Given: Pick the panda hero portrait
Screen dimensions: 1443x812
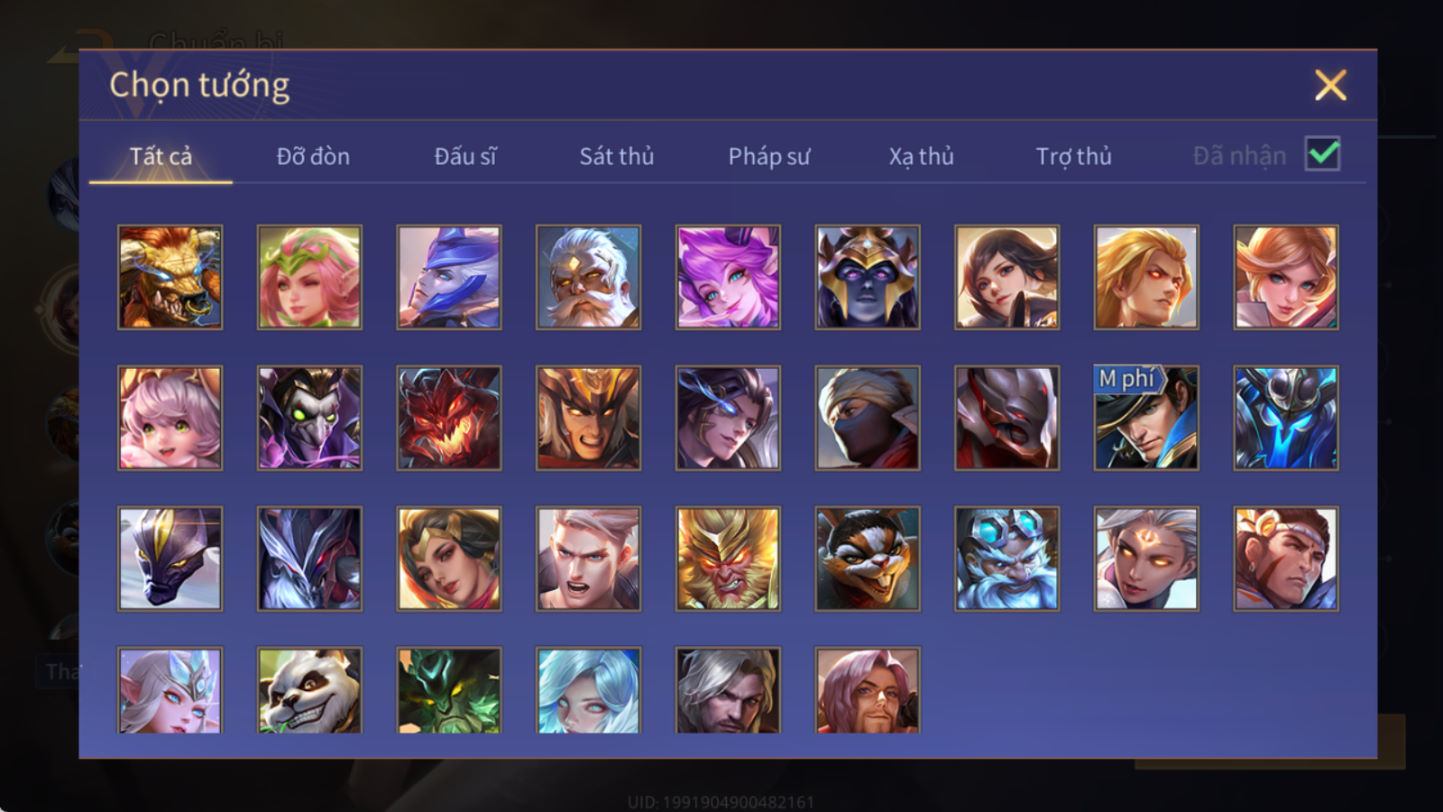Looking at the screenshot, I should (310, 691).
